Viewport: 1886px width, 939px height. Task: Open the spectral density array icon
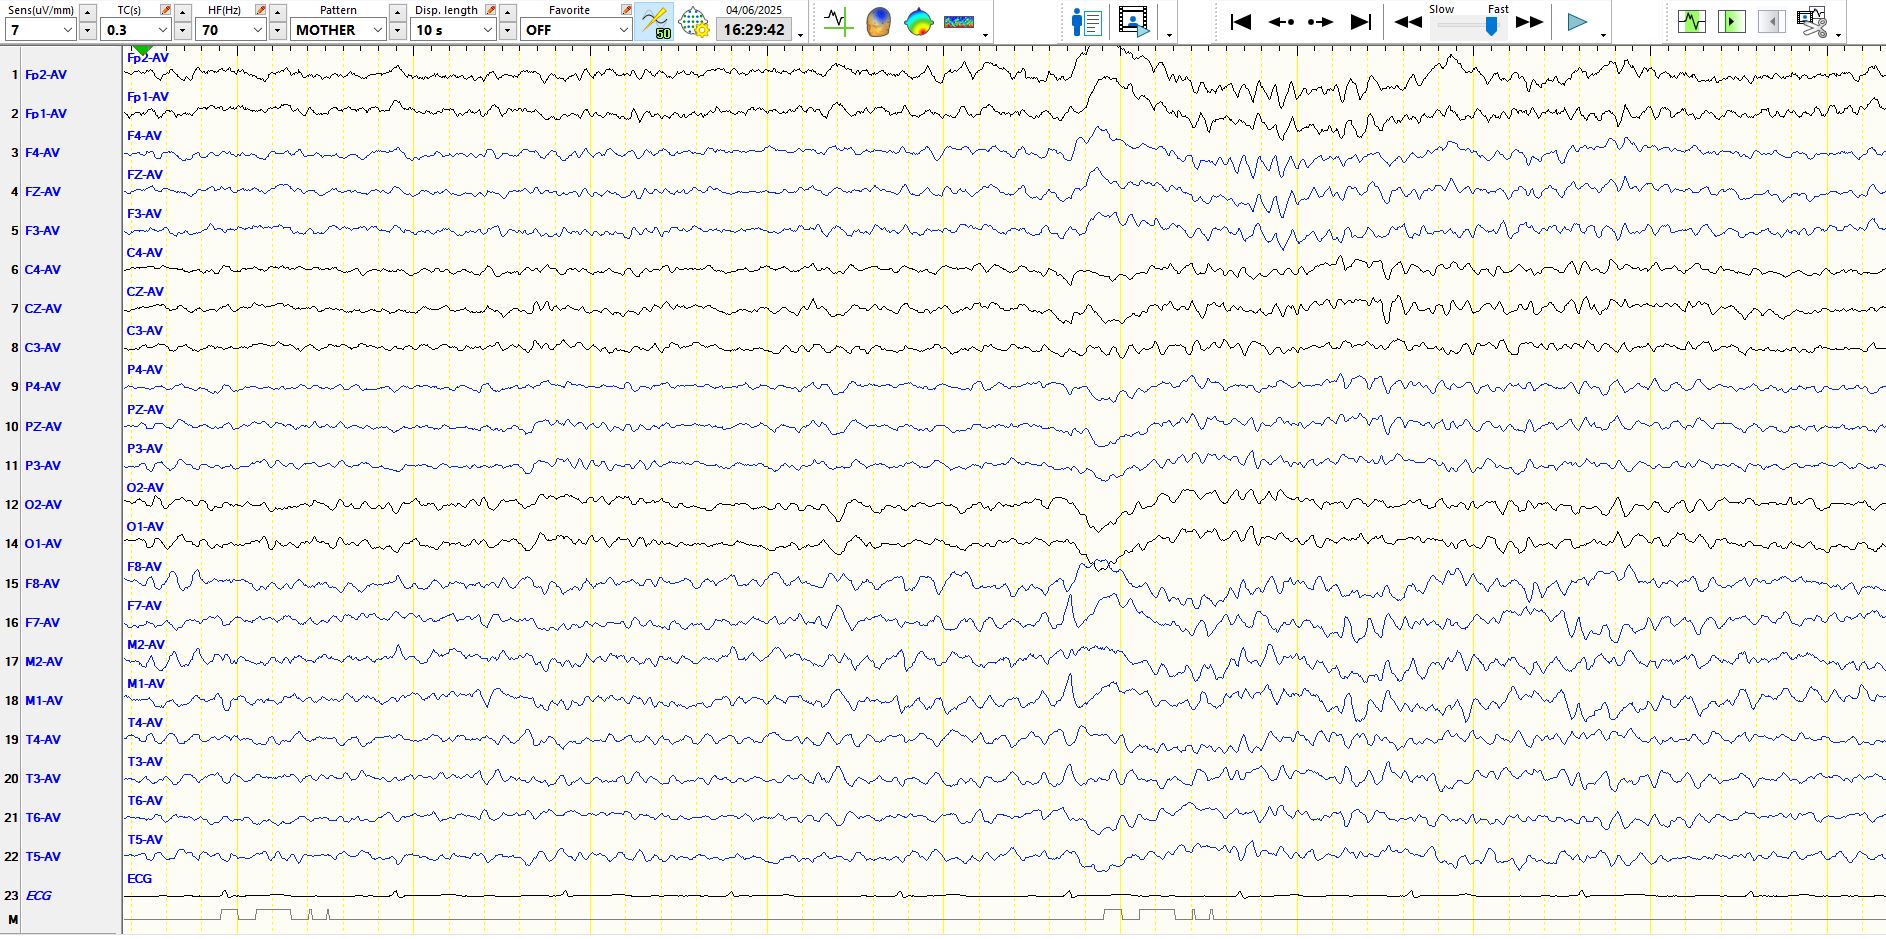958,21
